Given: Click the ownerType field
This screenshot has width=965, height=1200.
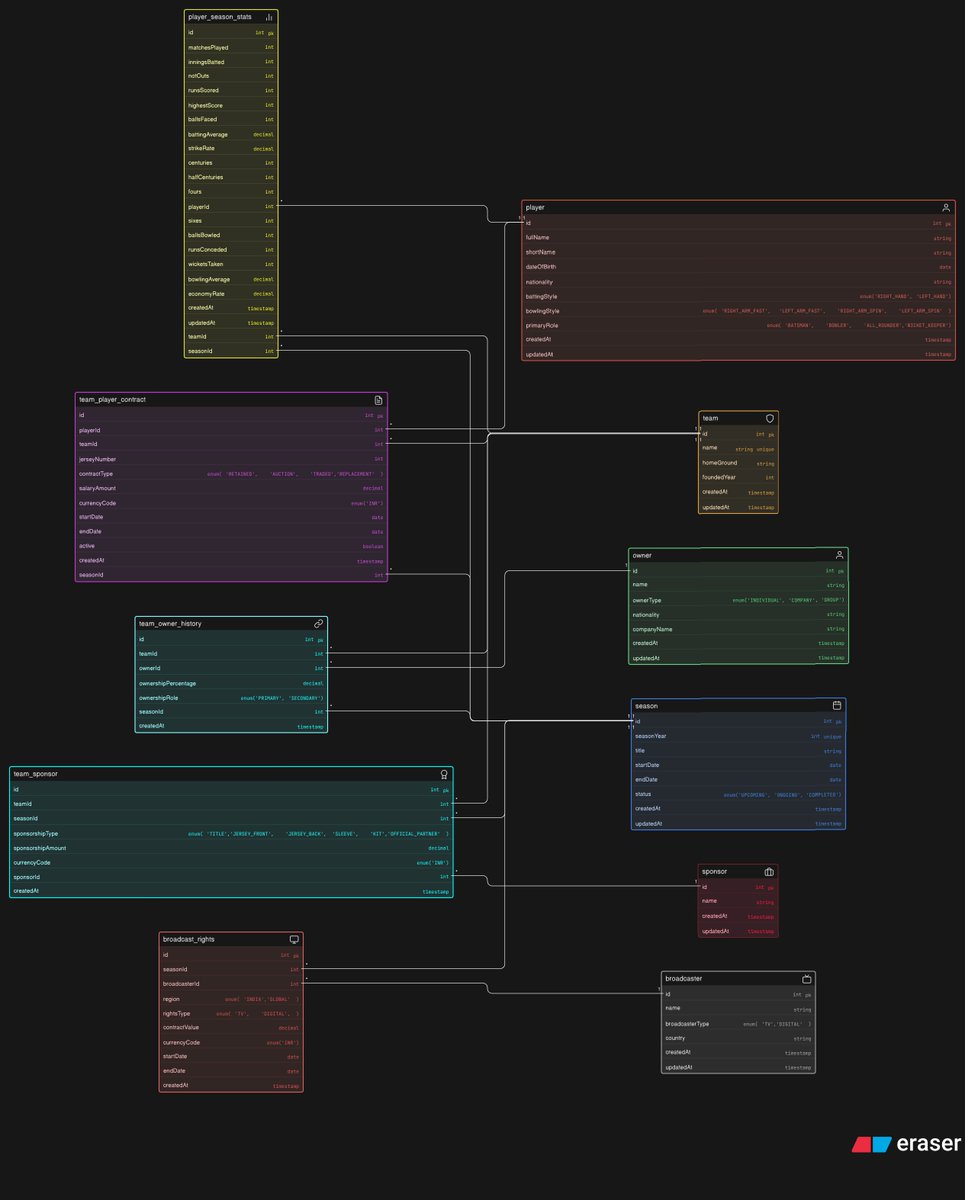Looking at the screenshot, I should pyautogui.click(x=738, y=600).
